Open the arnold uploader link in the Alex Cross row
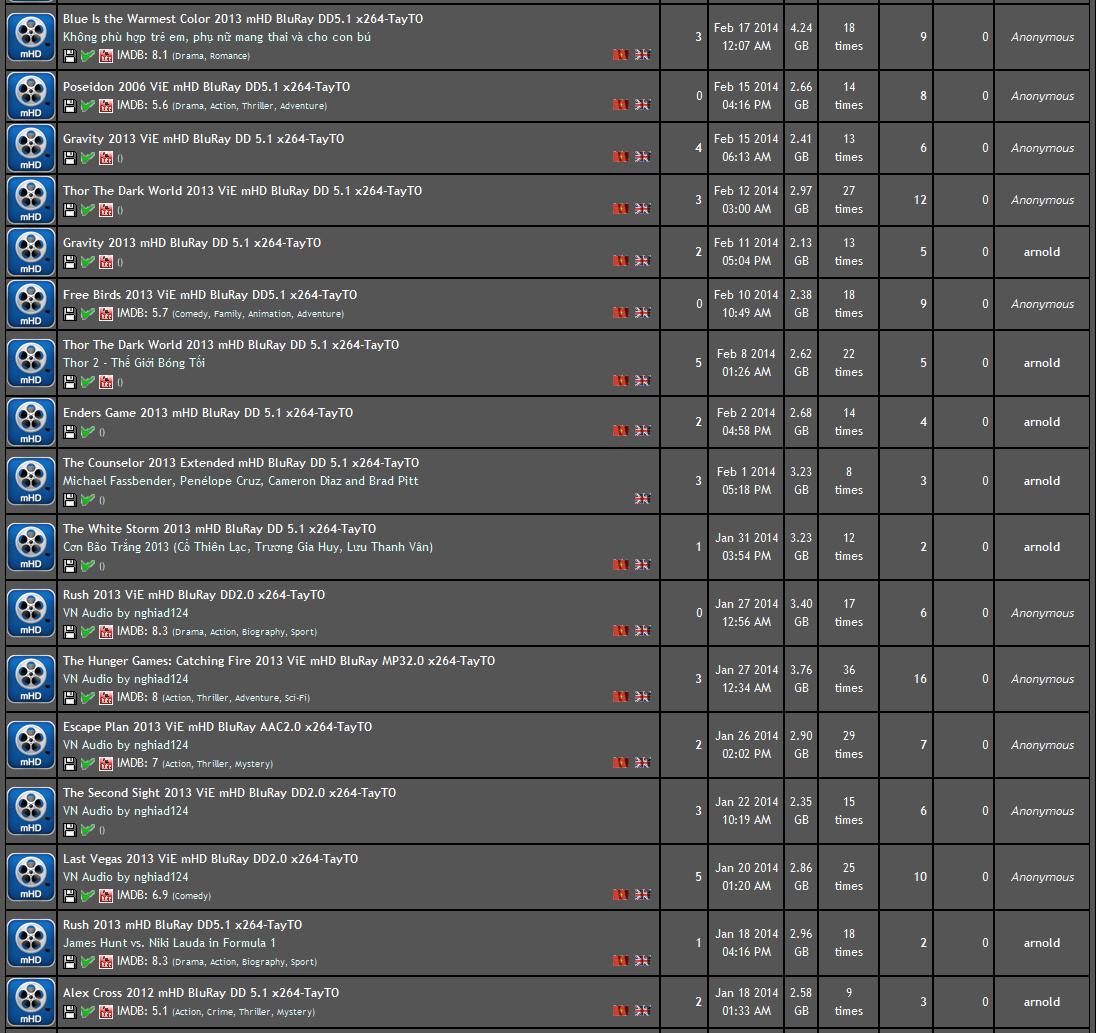 [x=1041, y=1002]
